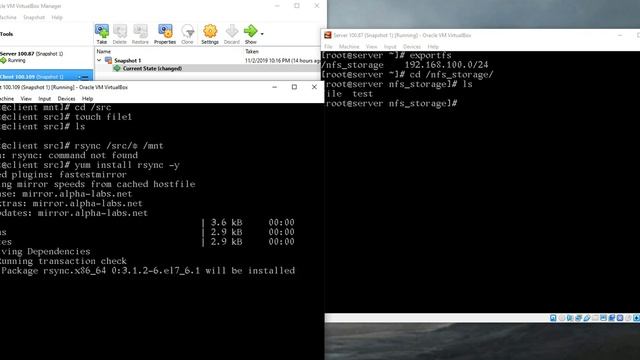The height and width of the screenshot is (360, 640).
Task: Open the Help menu in Client VM window
Action: coord(87,99)
